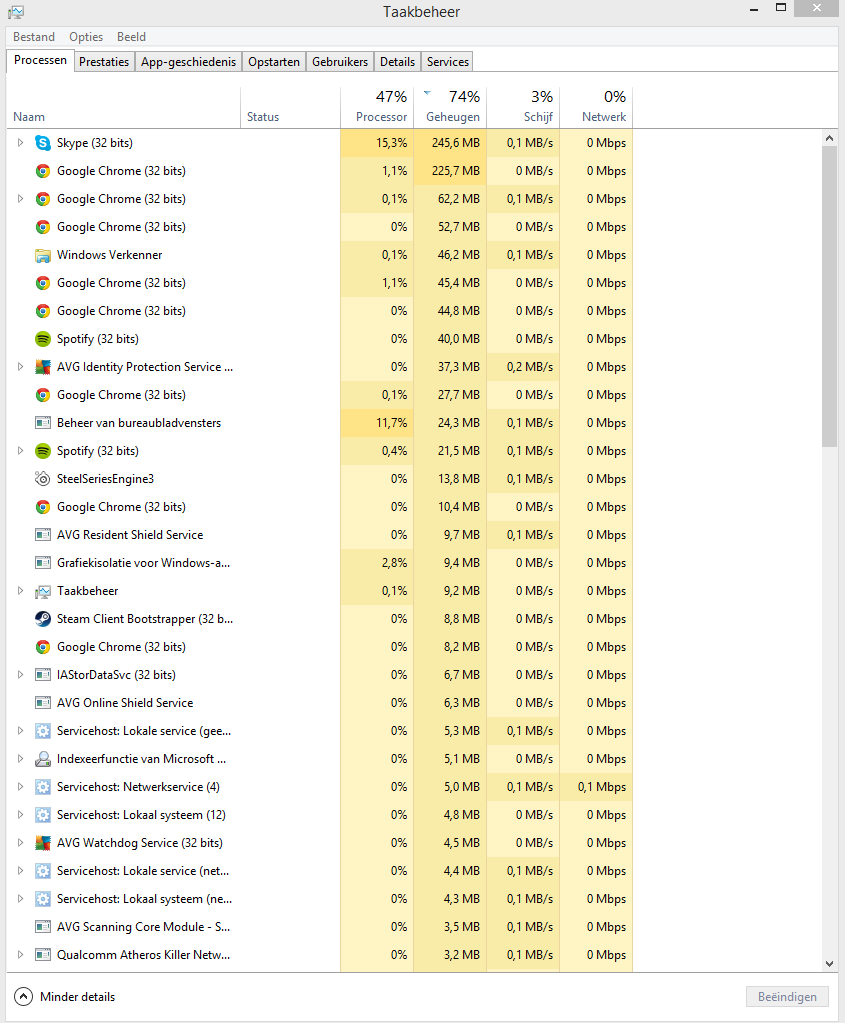The width and height of the screenshot is (845, 1023).
Task: Click the Chrome icon with 8,2 MB memory
Action: [42, 647]
